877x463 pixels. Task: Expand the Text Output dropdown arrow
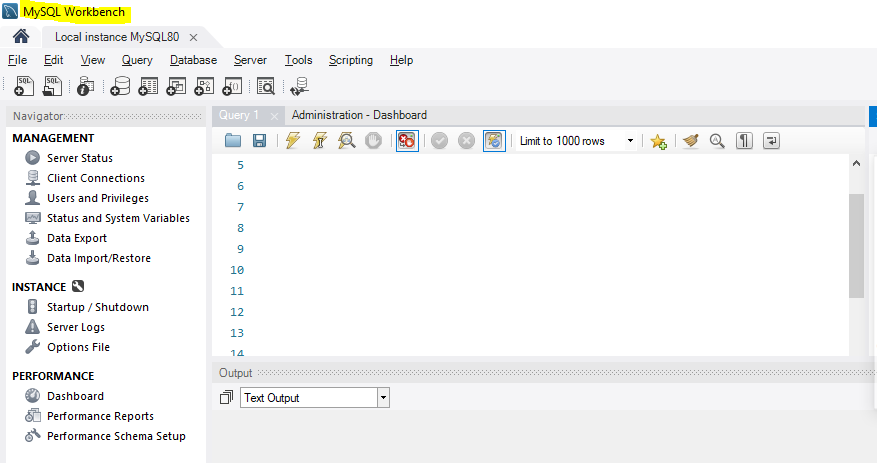click(x=383, y=398)
